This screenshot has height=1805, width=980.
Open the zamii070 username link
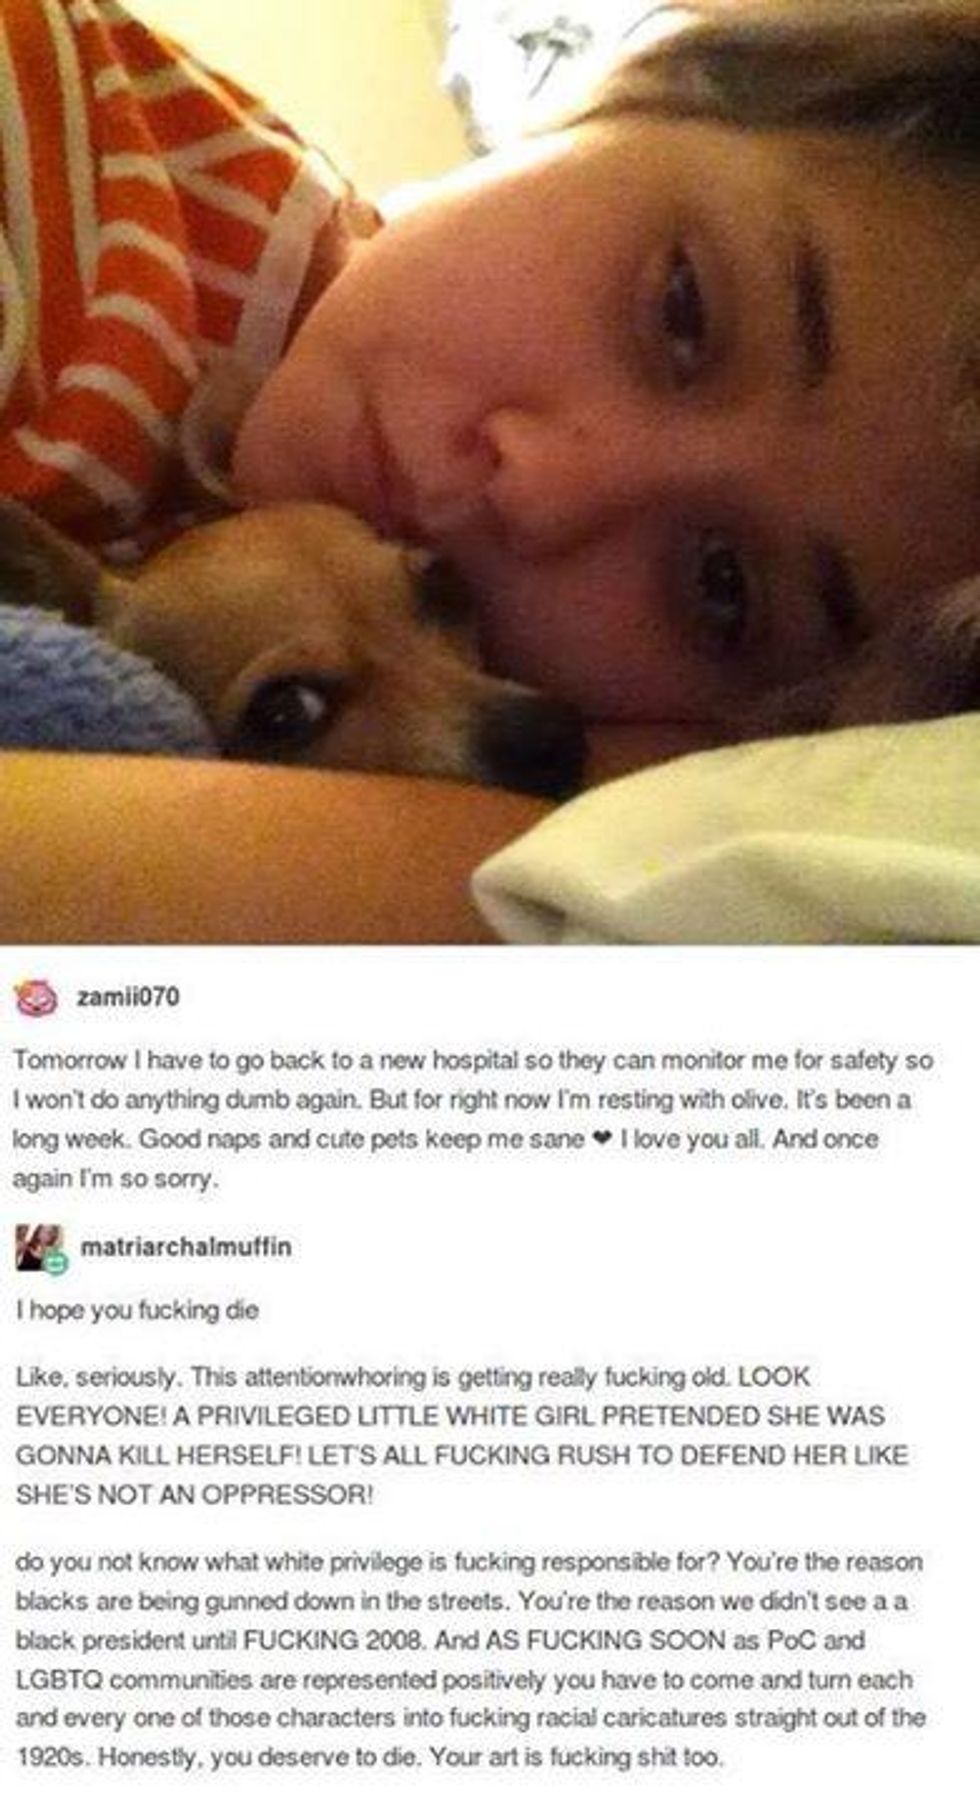128,998
